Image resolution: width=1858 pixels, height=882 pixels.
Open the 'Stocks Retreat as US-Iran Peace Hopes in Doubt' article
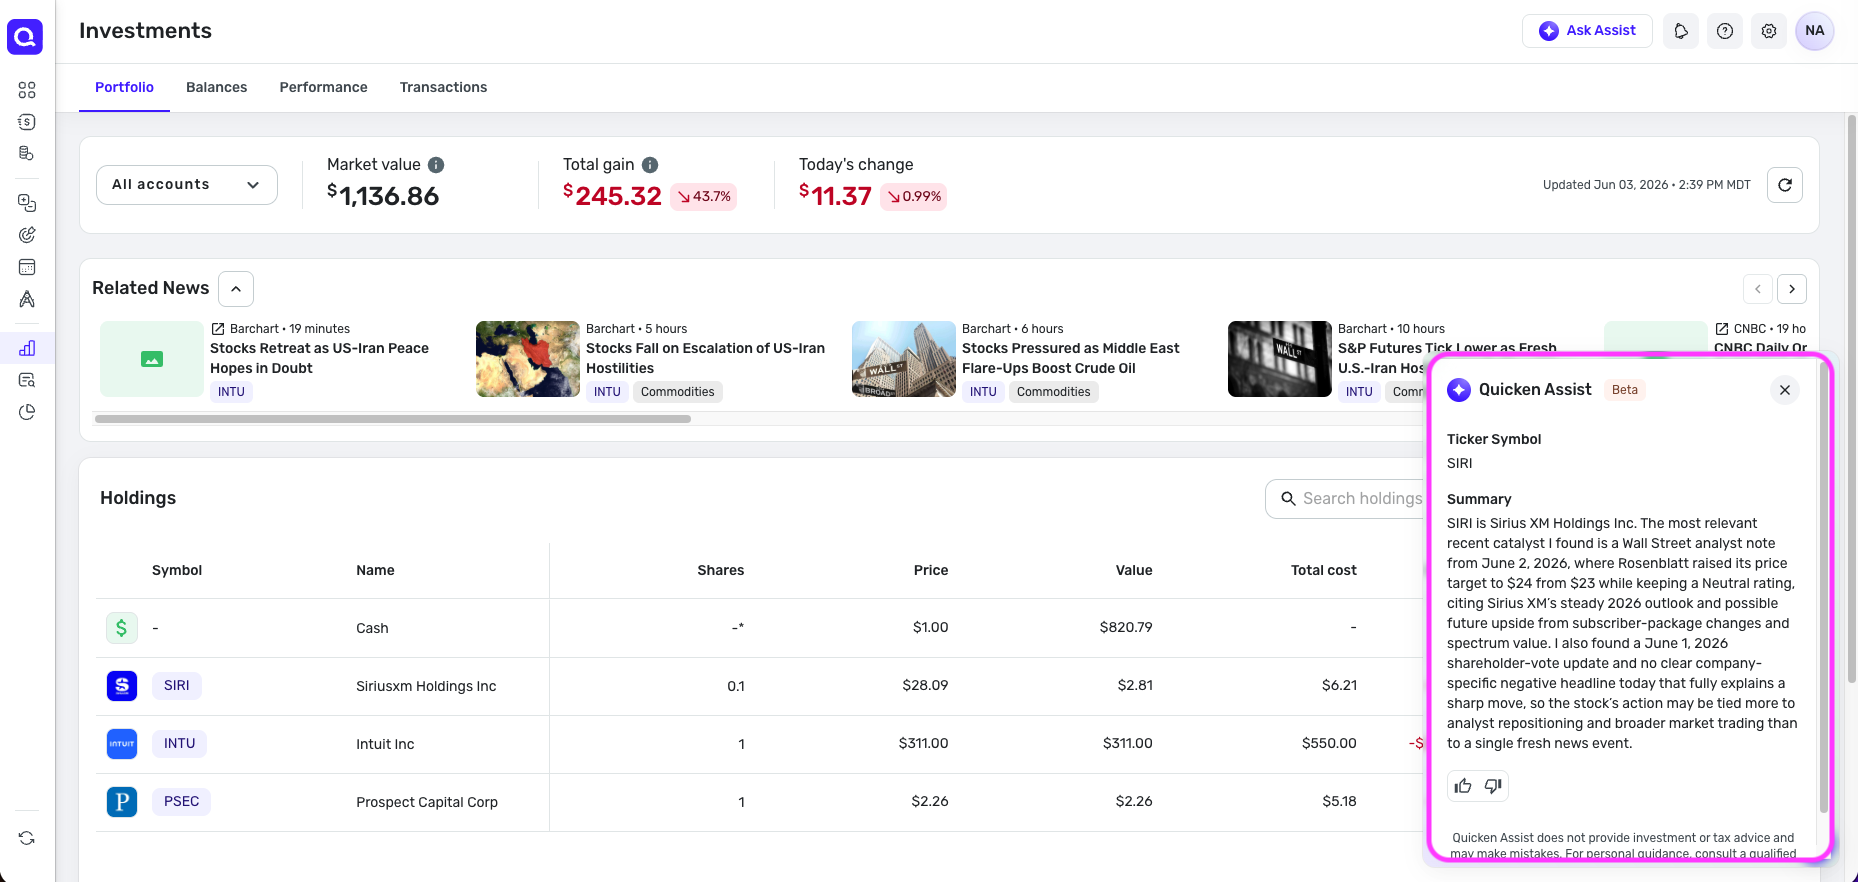319,358
